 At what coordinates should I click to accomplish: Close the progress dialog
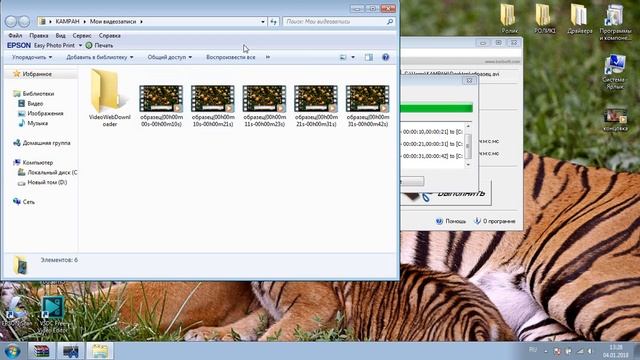469,81
